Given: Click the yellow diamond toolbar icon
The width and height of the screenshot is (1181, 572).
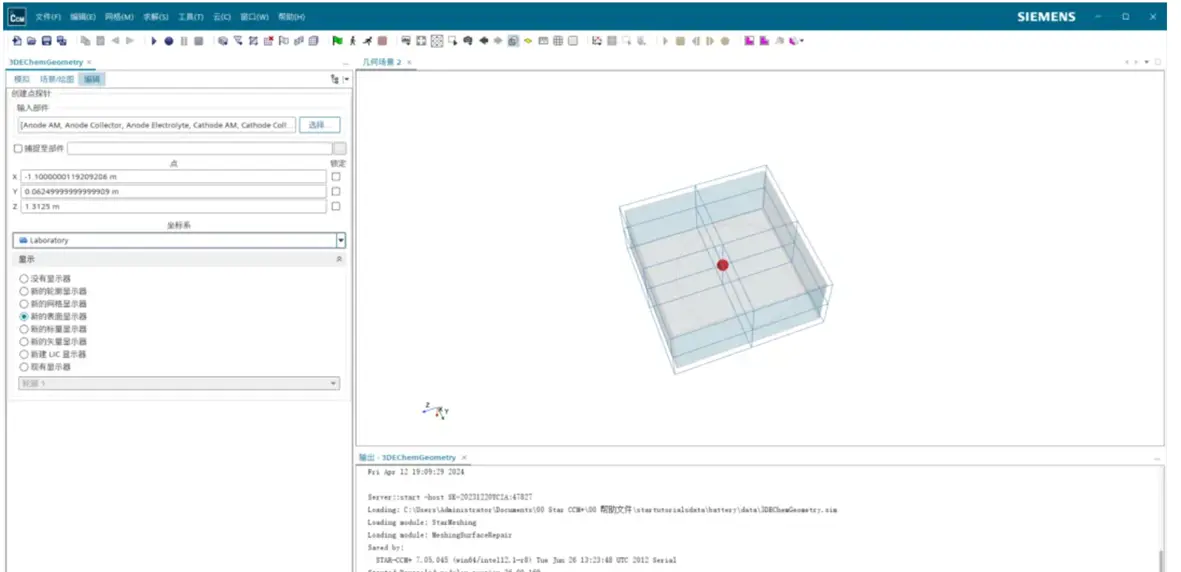Looking at the screenshot, I should click(x=528, y=41).
